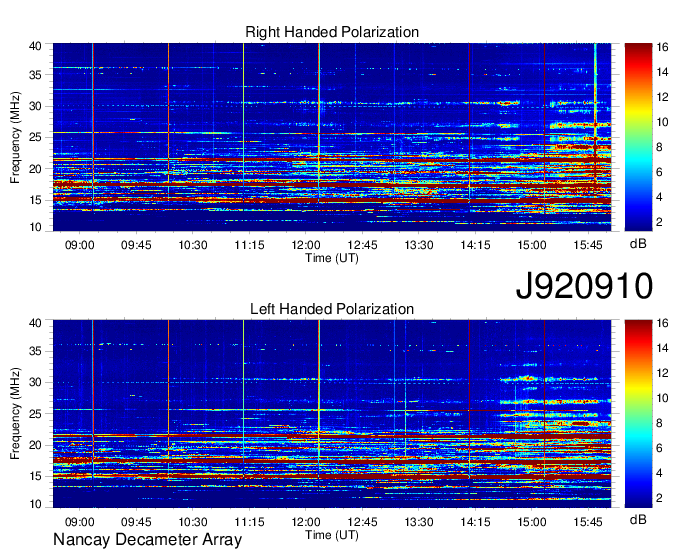
Task: Click the 6 dB label on Left Handed color bar
Action: point(659,448)
